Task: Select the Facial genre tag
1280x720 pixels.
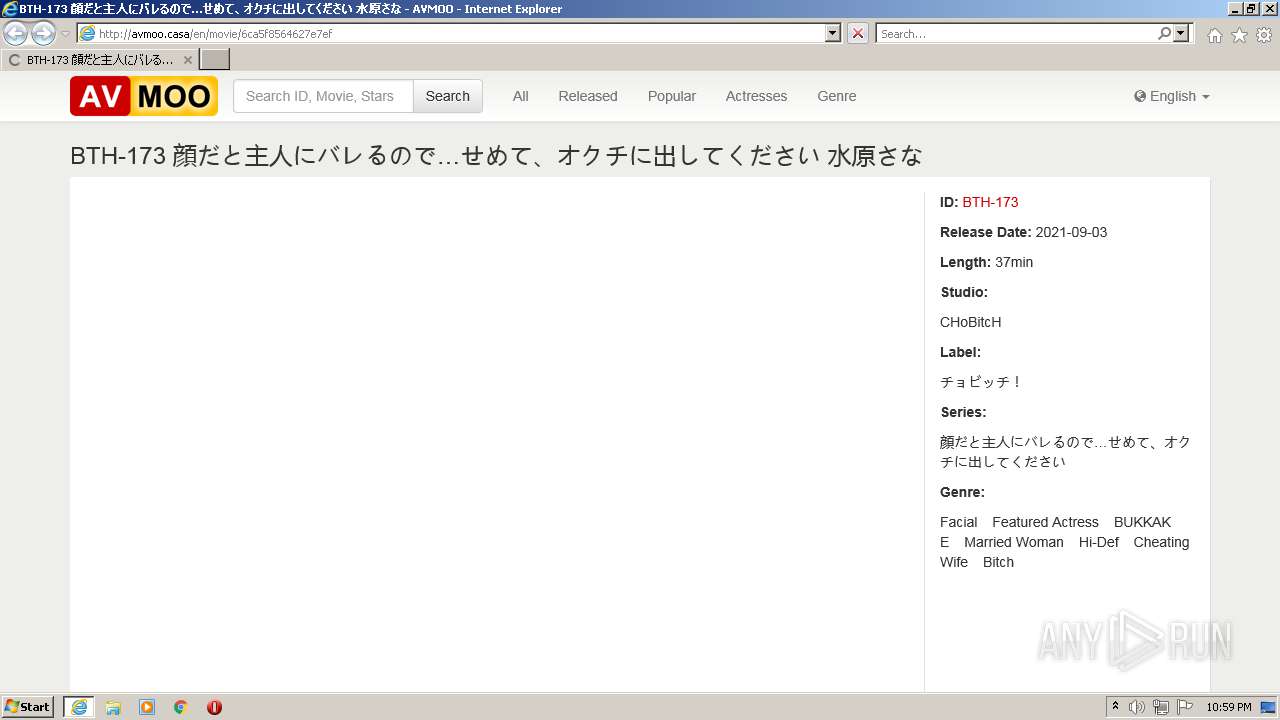Action: [958, 522]
